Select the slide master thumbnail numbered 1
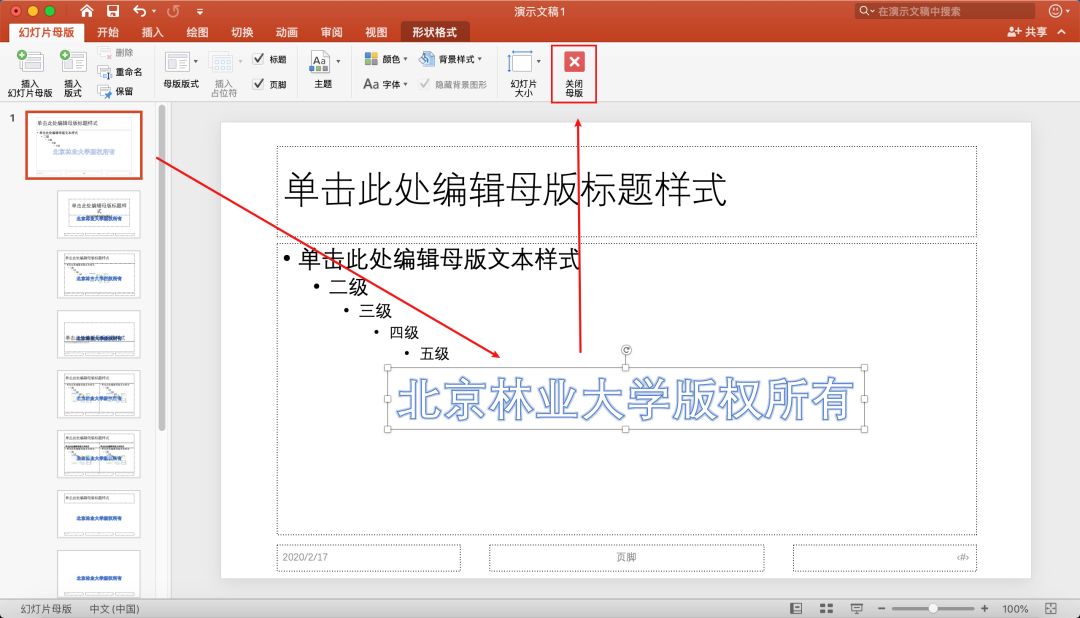1080x618 pixels. click(84, 145)
